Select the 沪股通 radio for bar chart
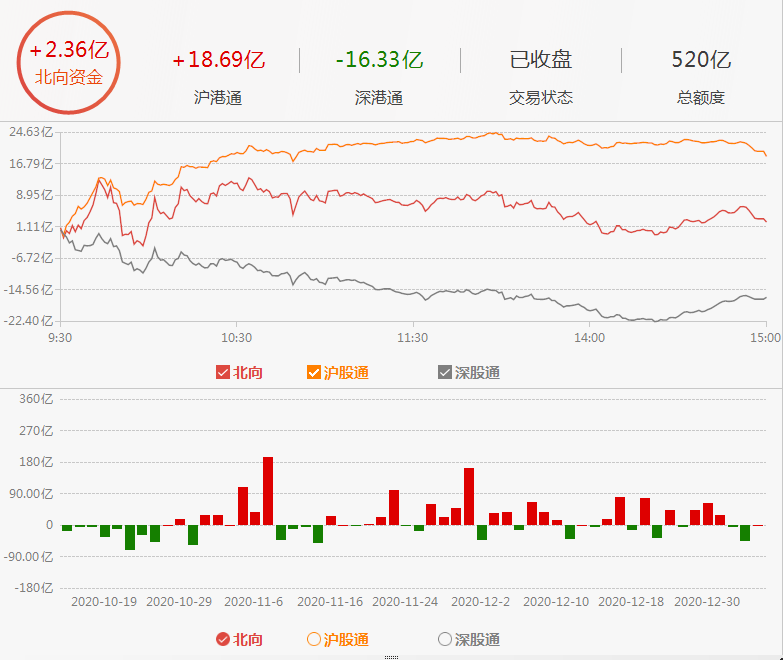Image resolution: width=783 pixels, height=660 pixels. pyautogui.click(x=314, y=639)
